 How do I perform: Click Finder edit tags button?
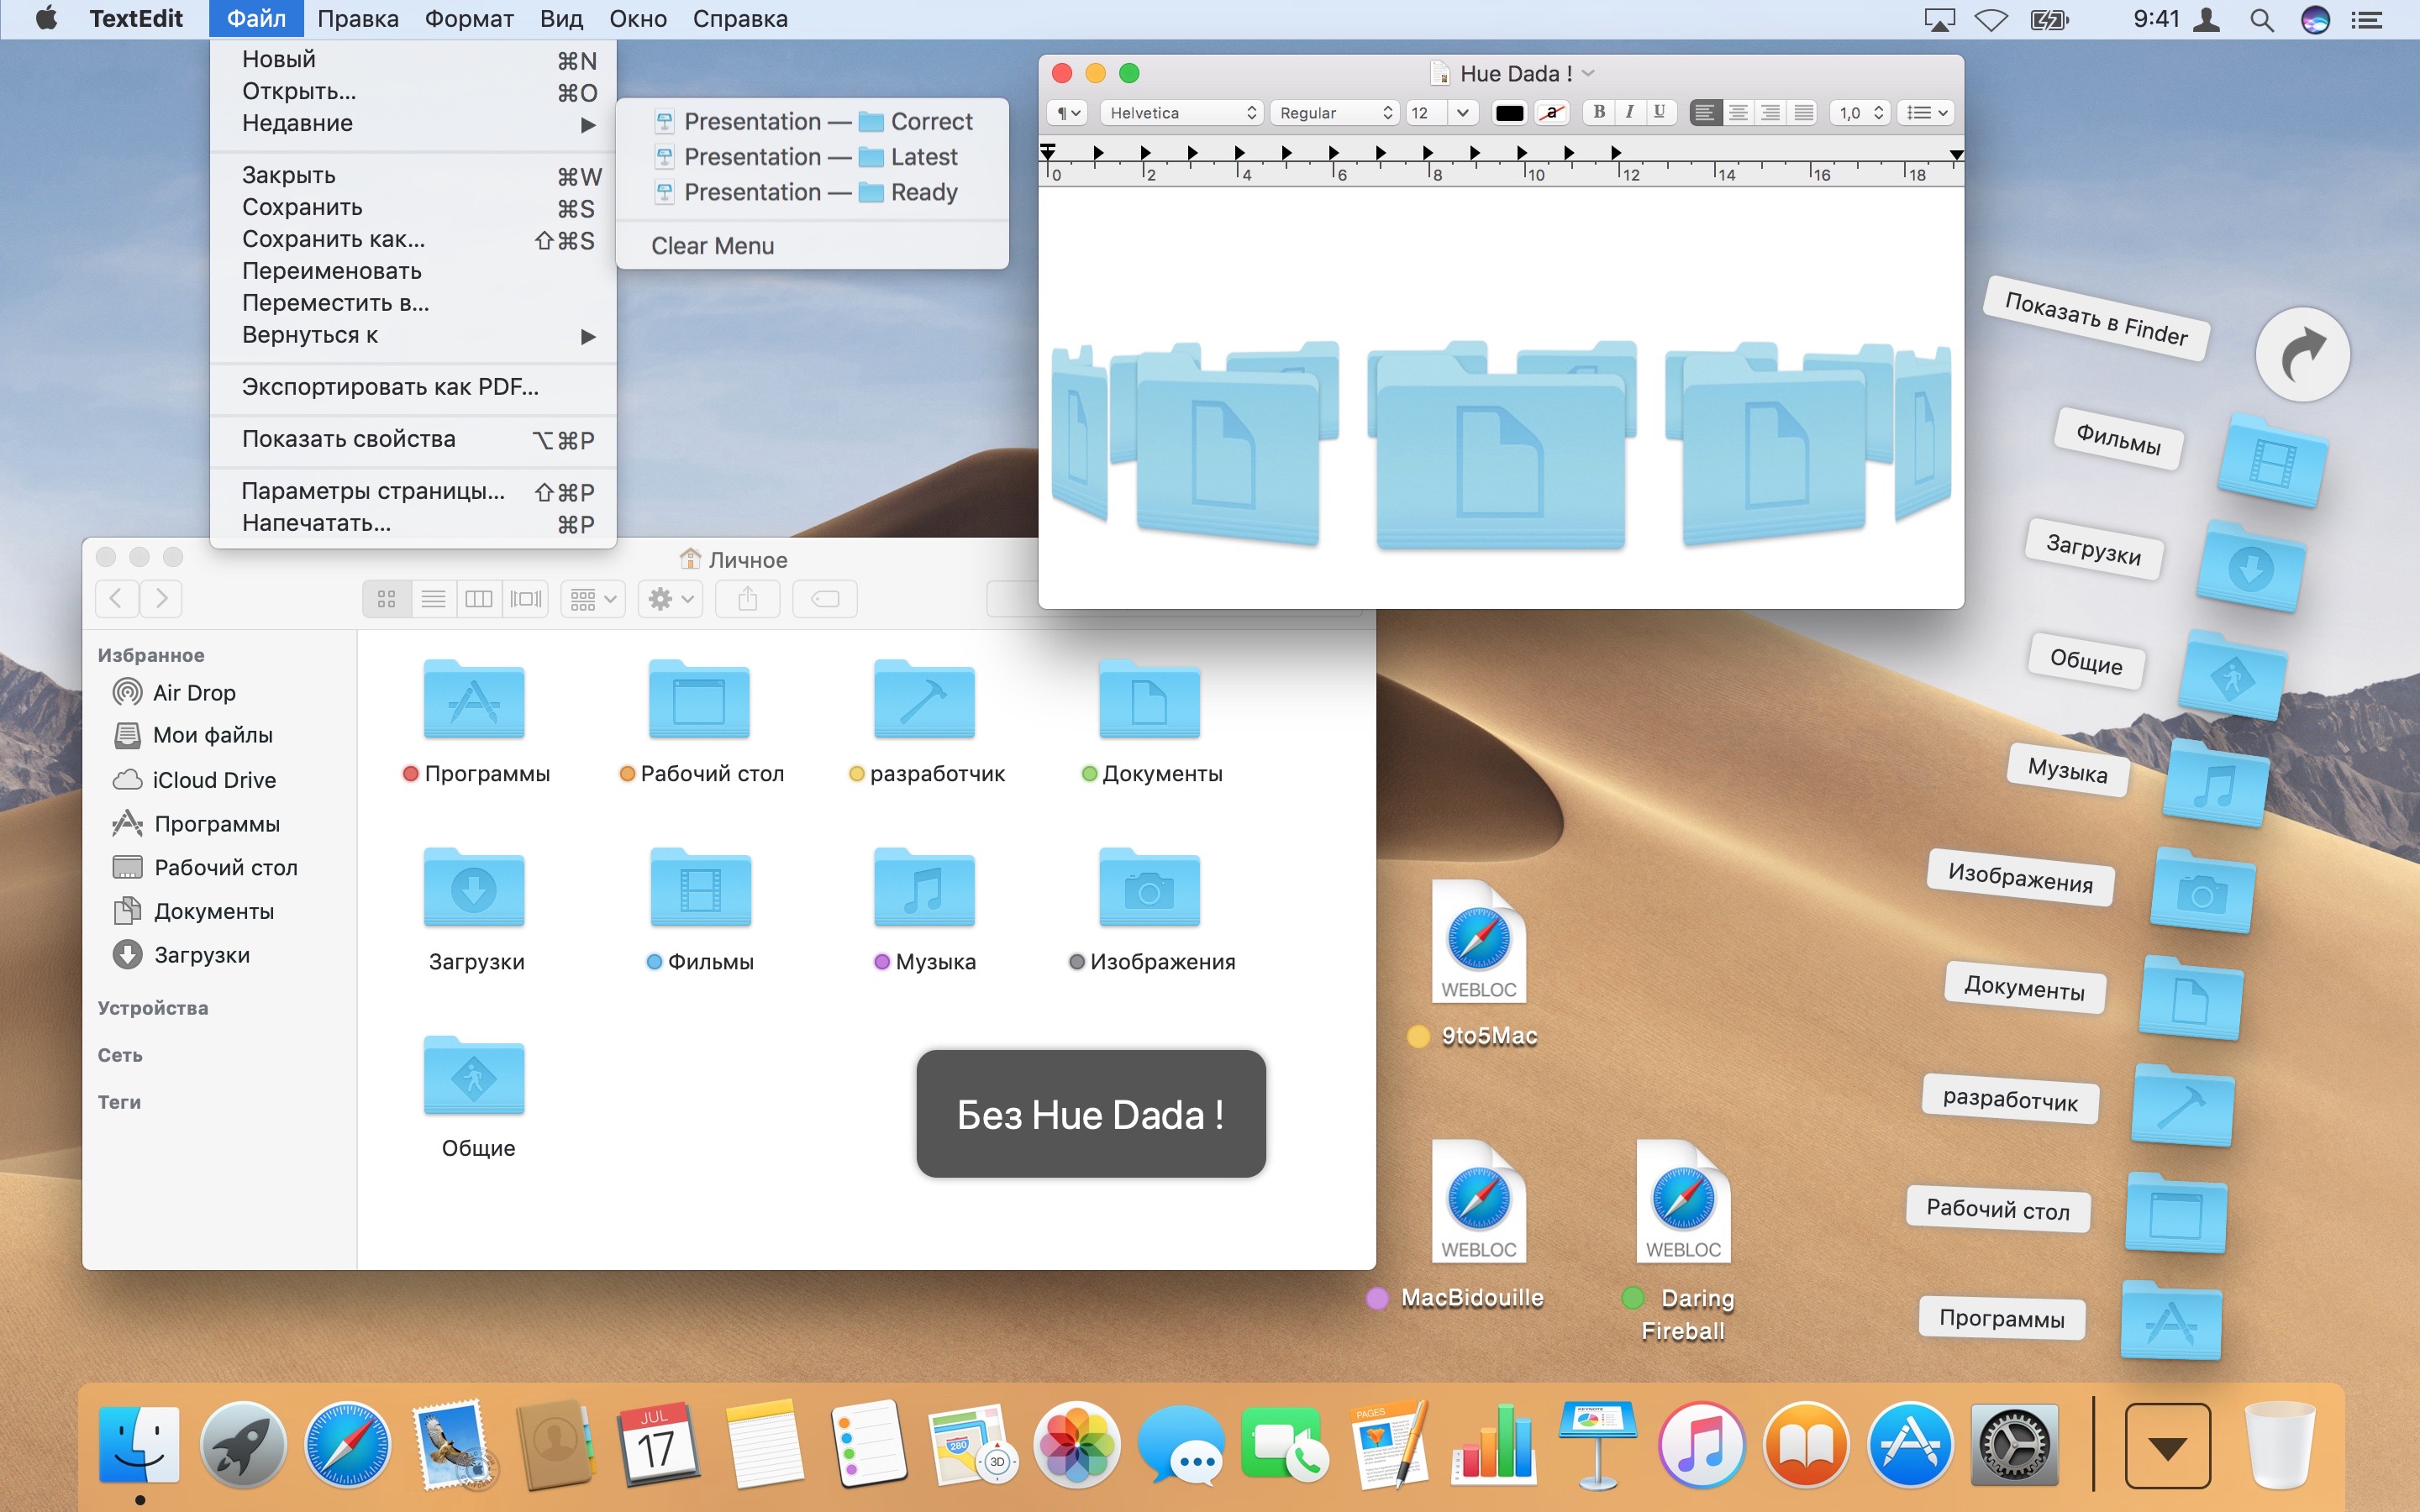(825, 599)
